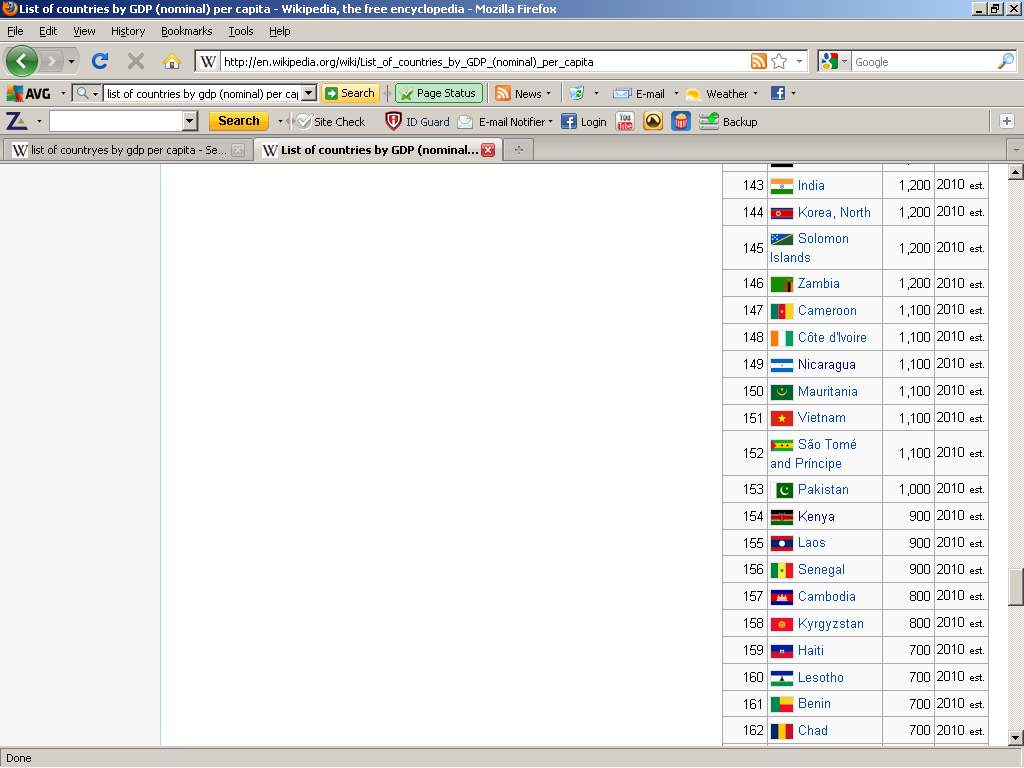The image size is (1024, 768).
Task: Click the RSS feed icon in address bar
Action: point(759,61)
